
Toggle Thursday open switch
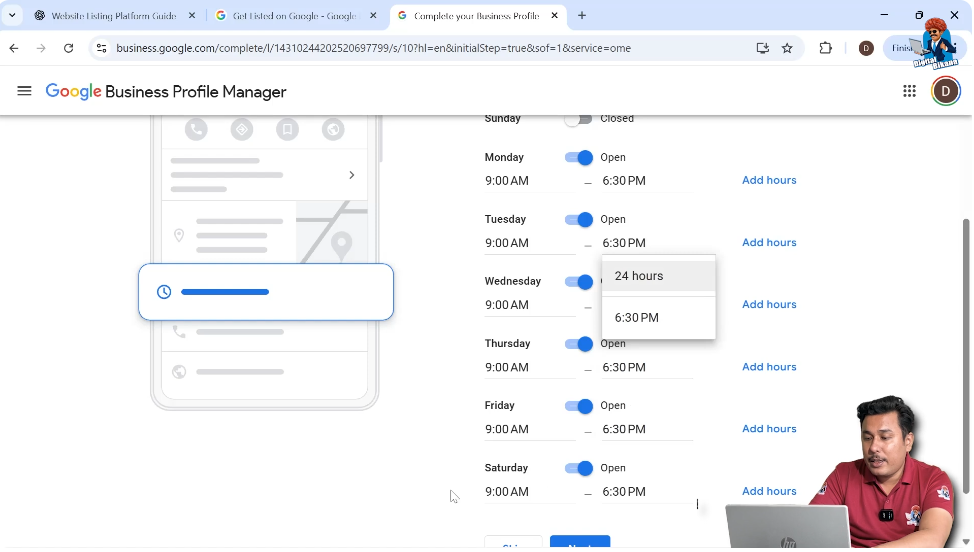tap(578, 344)
